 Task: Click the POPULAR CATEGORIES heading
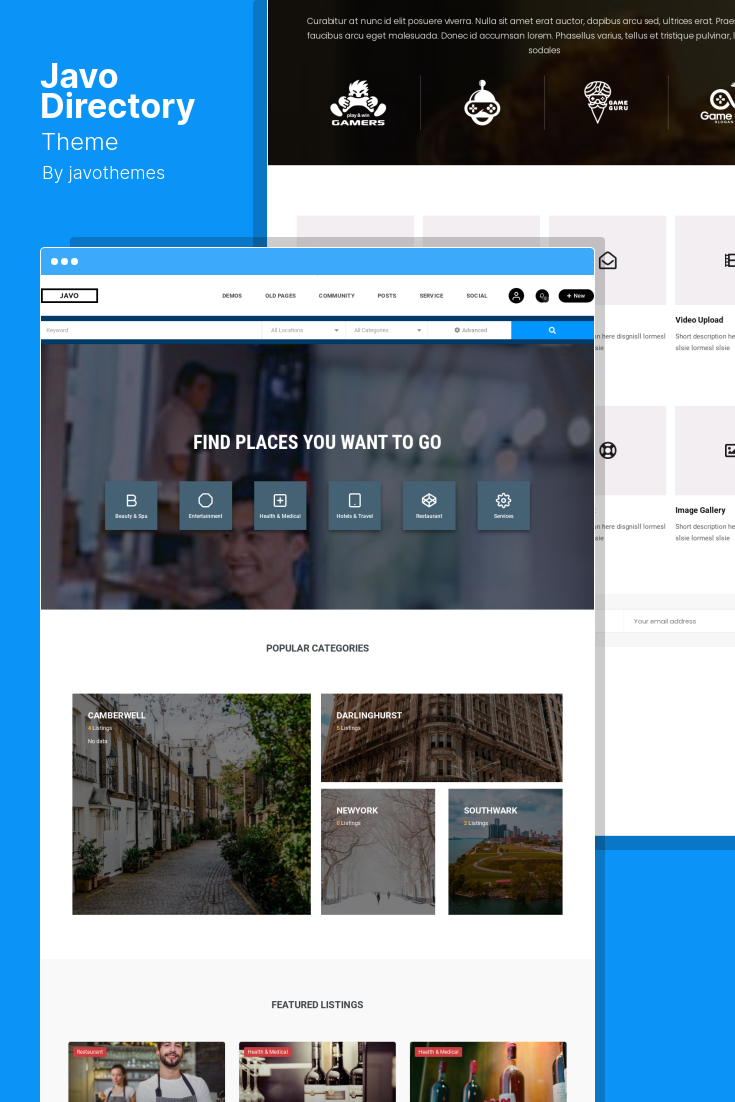(x=318, y=648)
